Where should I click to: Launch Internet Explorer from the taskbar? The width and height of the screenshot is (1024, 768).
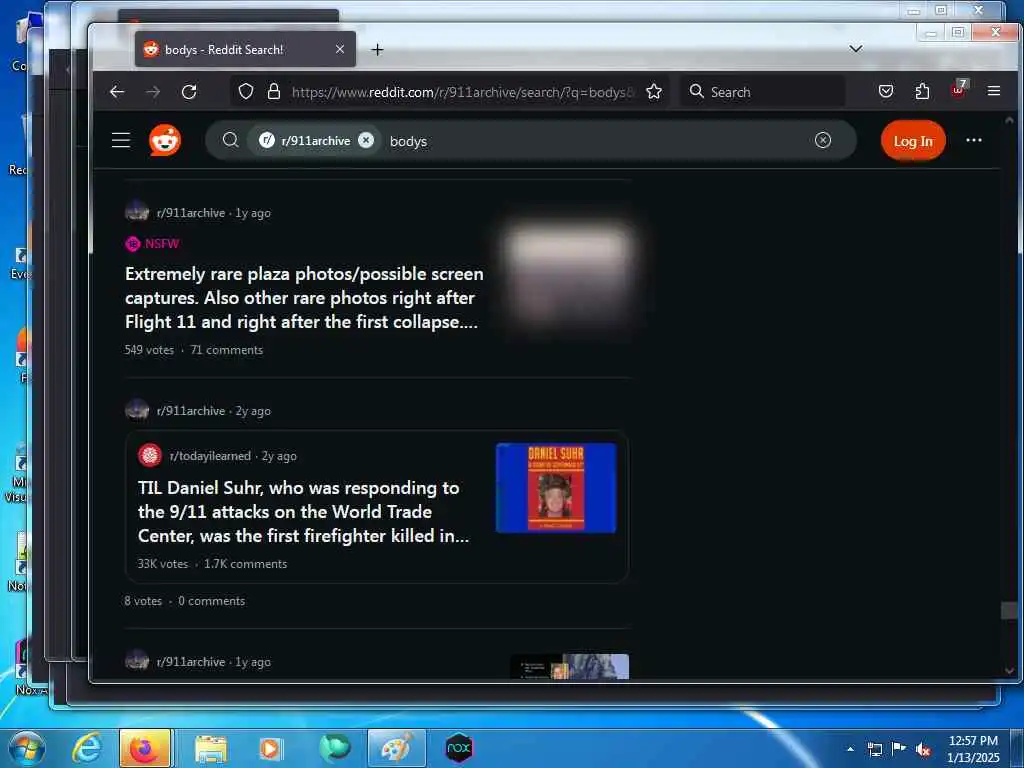click(x=87, y=748)
